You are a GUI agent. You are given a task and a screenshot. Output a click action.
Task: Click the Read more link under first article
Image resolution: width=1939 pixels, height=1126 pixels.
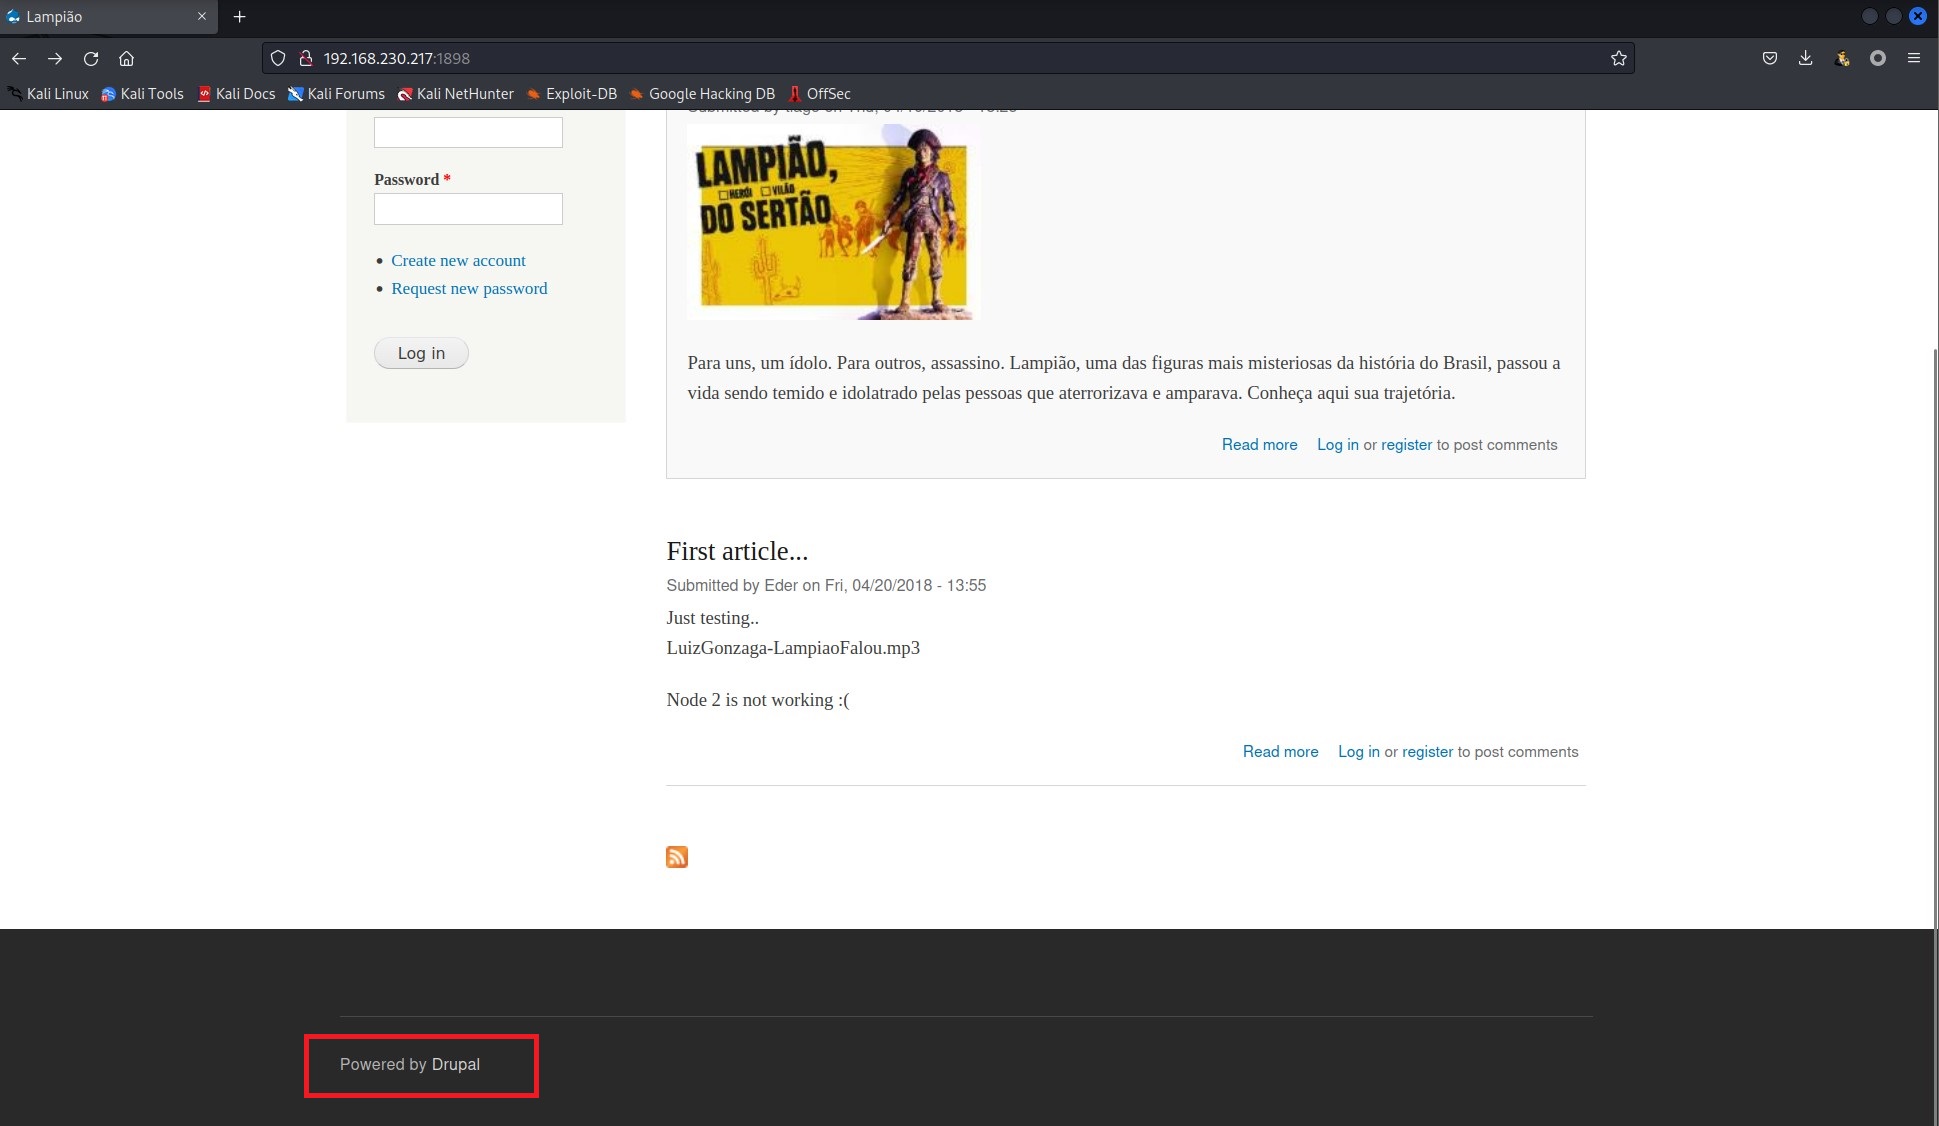pyautogui.click(x=1280, y=751)
